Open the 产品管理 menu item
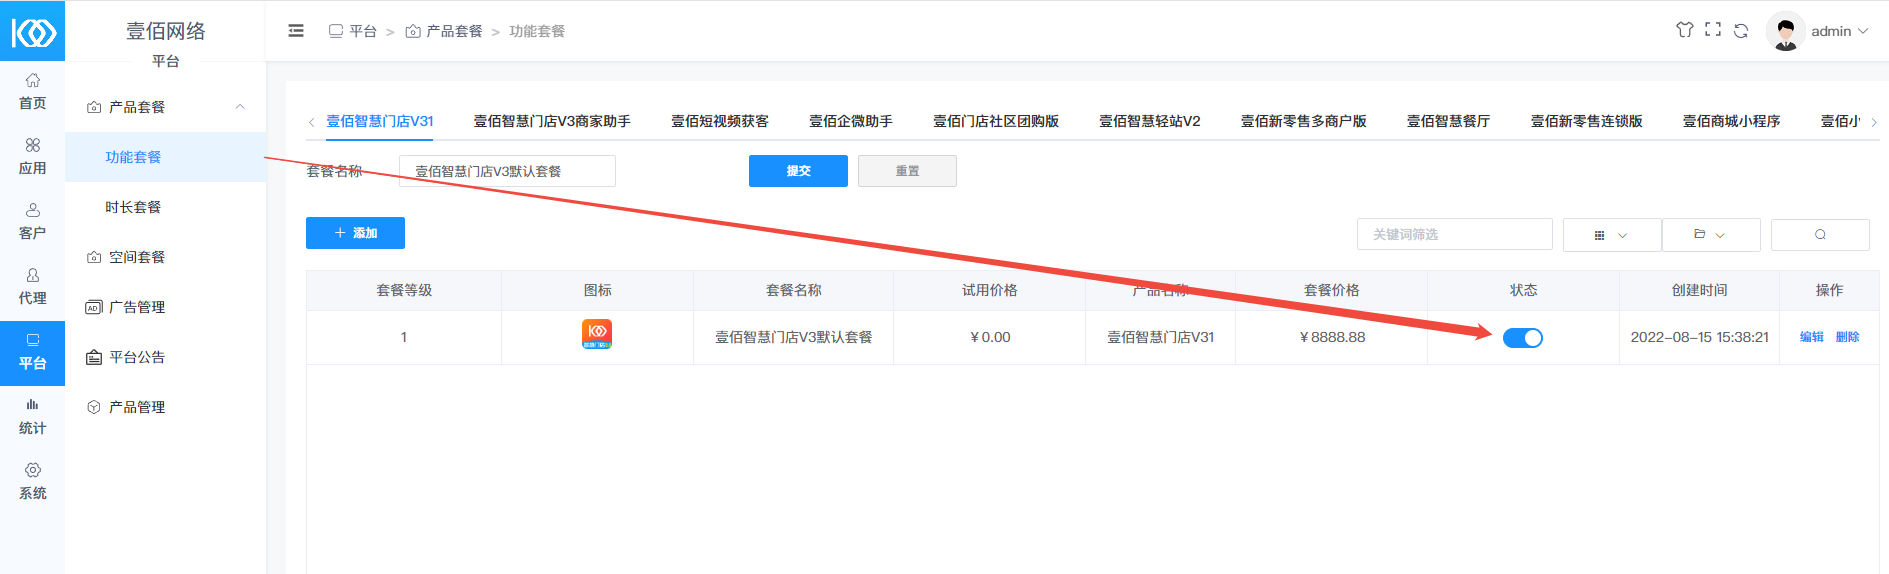The image size is (1889, 574). pyautogui.click(x=165, y=407)
